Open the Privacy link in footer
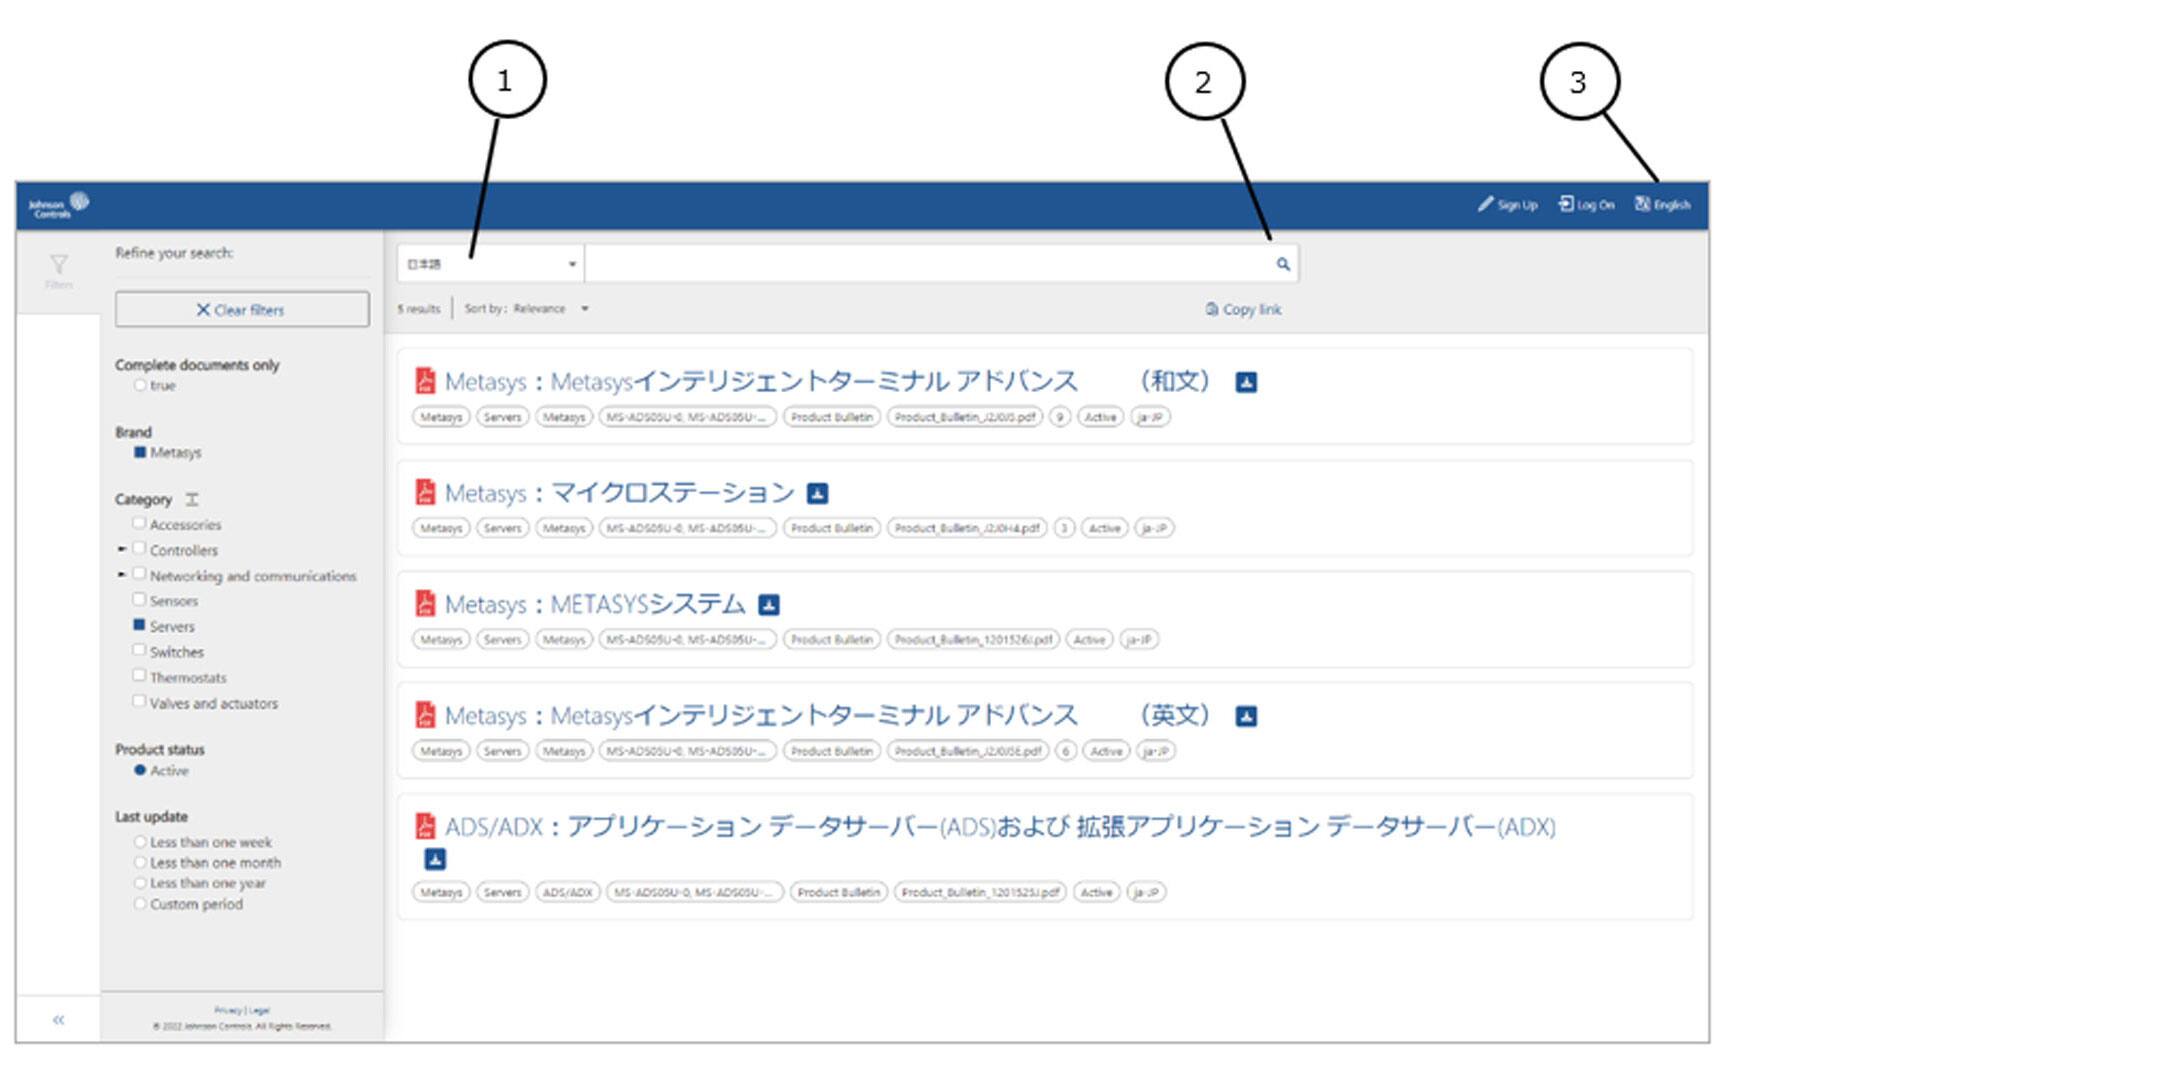This screenshot has height=1076, width=2159. (x=228, y=1010)
